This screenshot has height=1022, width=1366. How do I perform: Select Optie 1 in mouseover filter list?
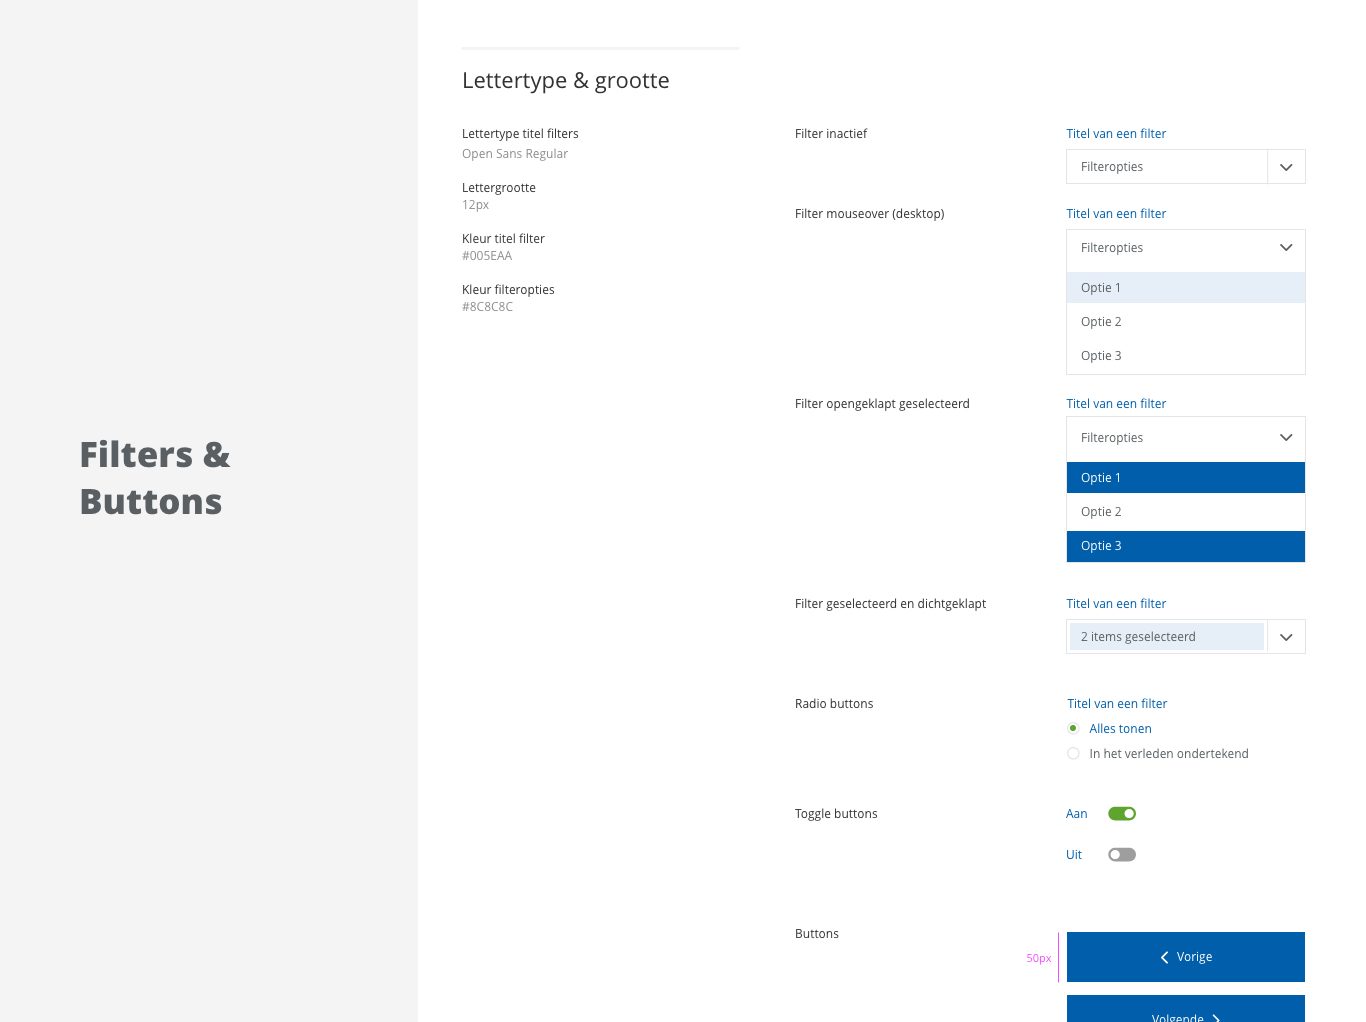[x=1186, y=287]
